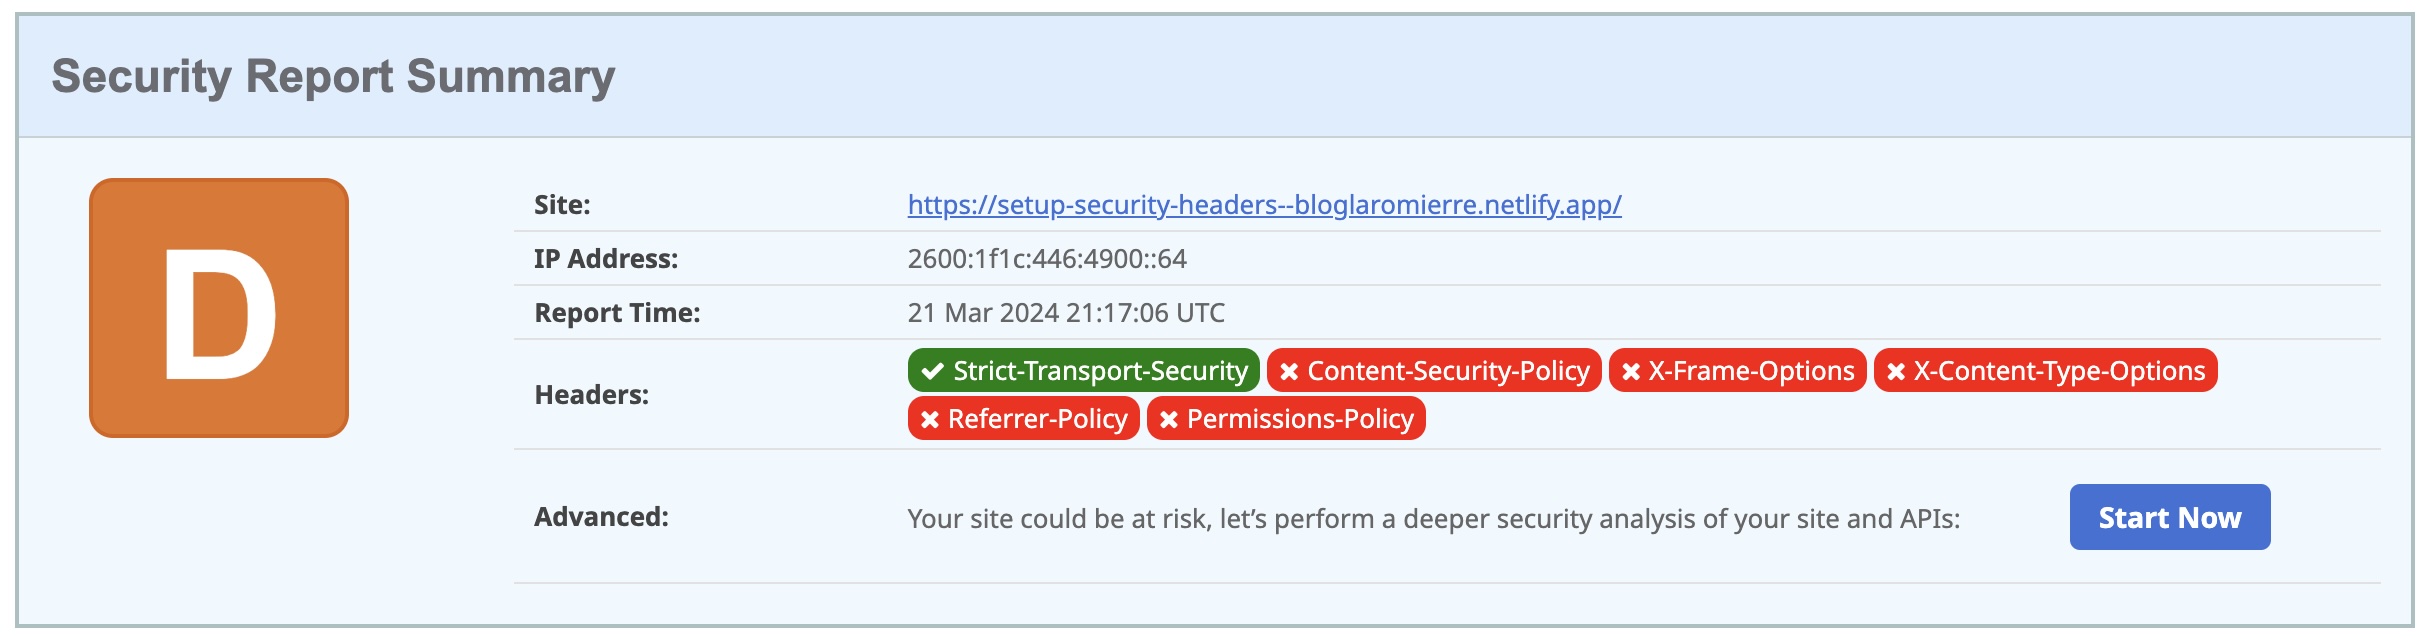Select the Content-Security-Policy header badge
Image resolution: width=2428 pixels, height=638 pixels.
pos(1434,370)
